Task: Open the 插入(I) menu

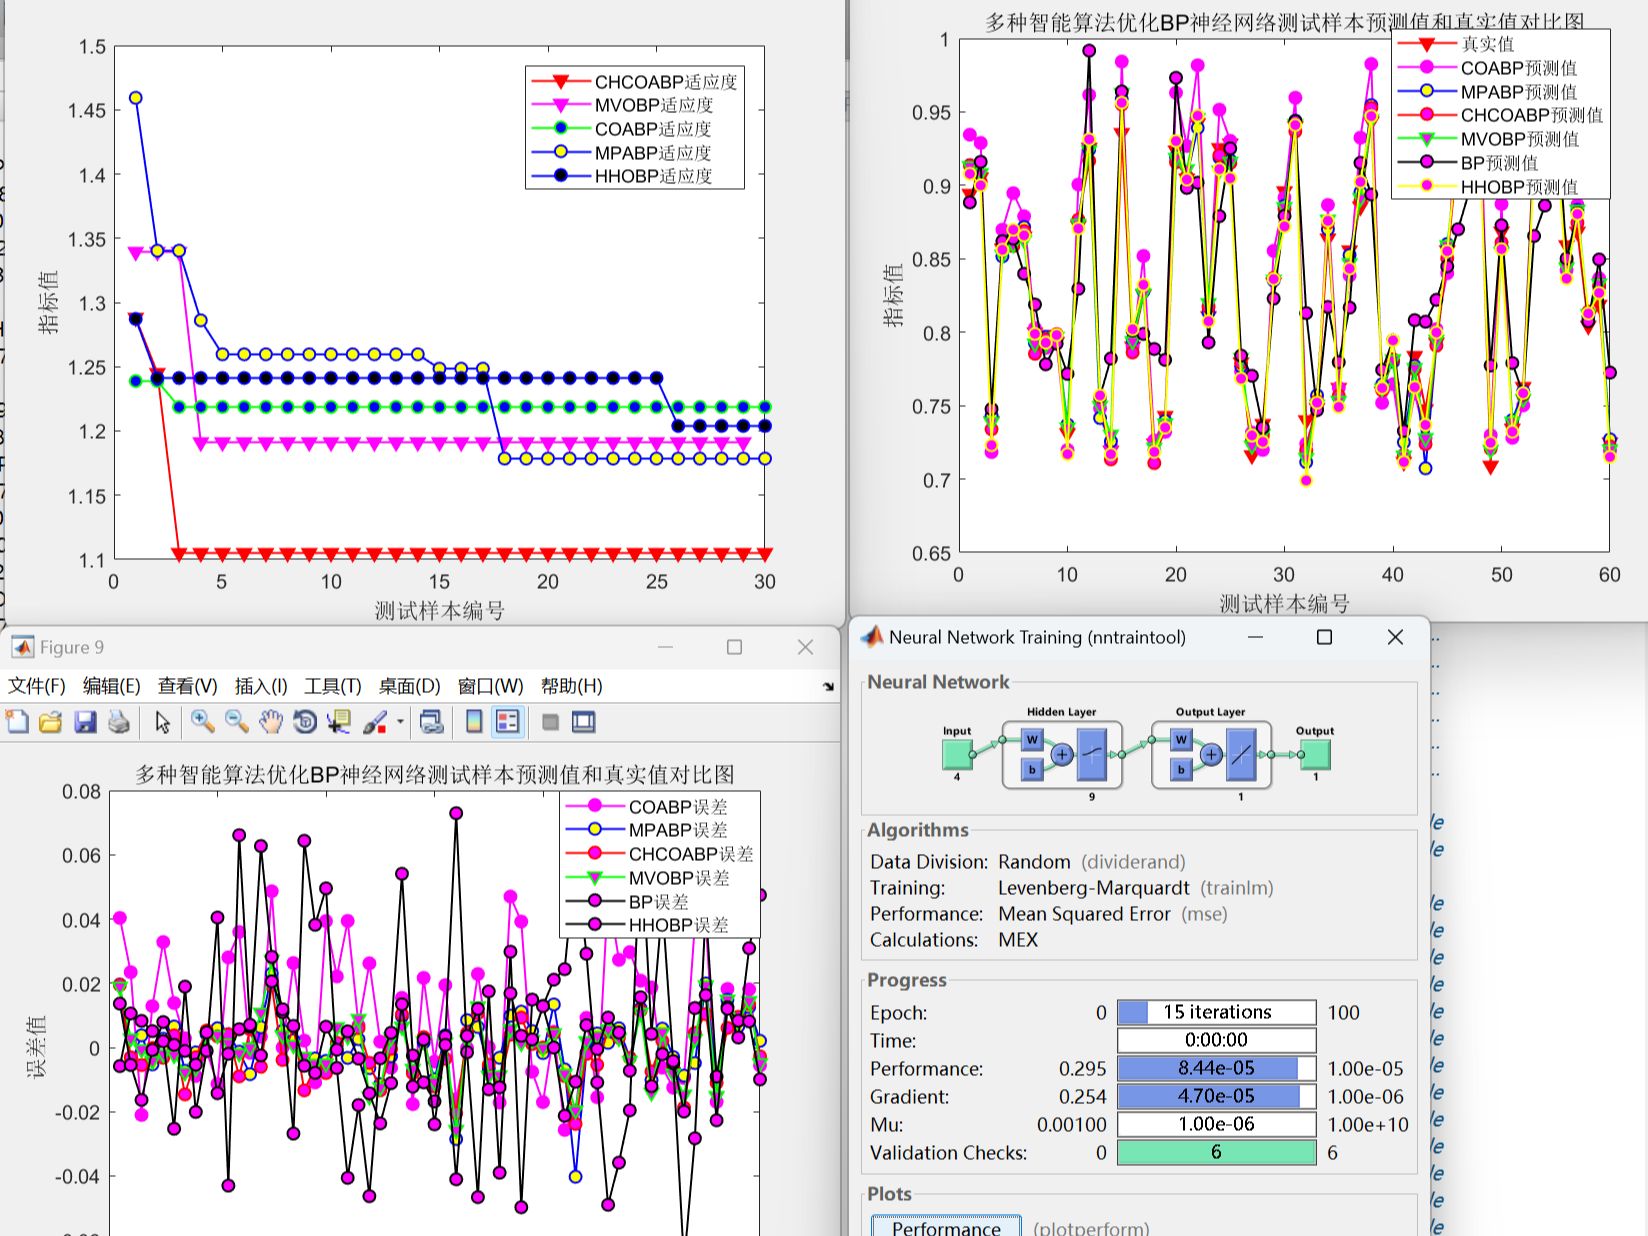Action: 261,686
